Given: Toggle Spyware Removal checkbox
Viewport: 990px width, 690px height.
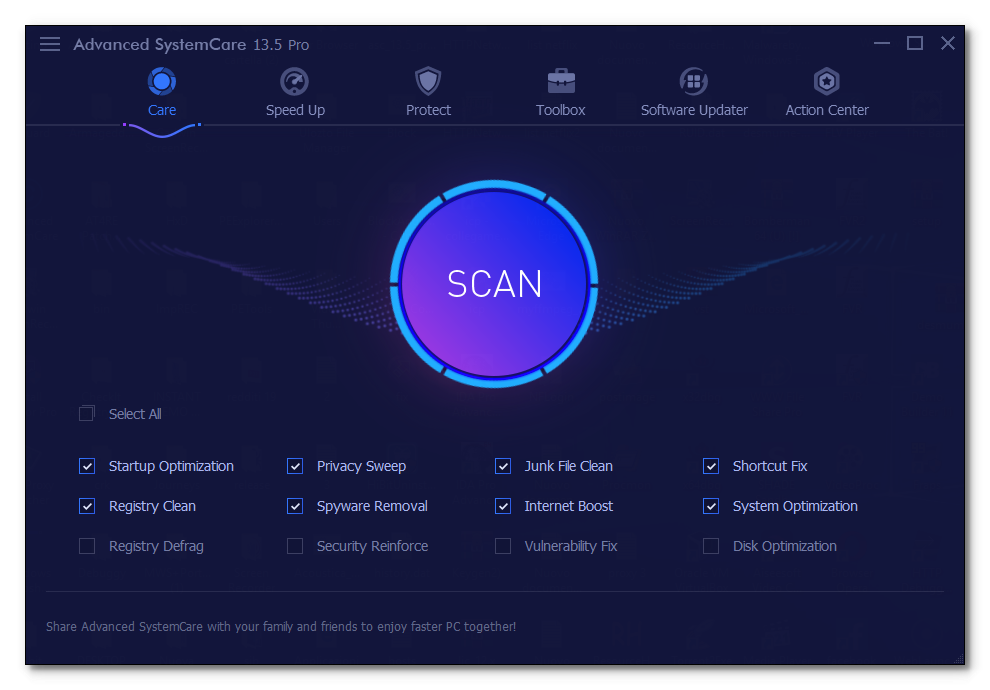Looking at the screenshot, I should (x=295, y=506).
